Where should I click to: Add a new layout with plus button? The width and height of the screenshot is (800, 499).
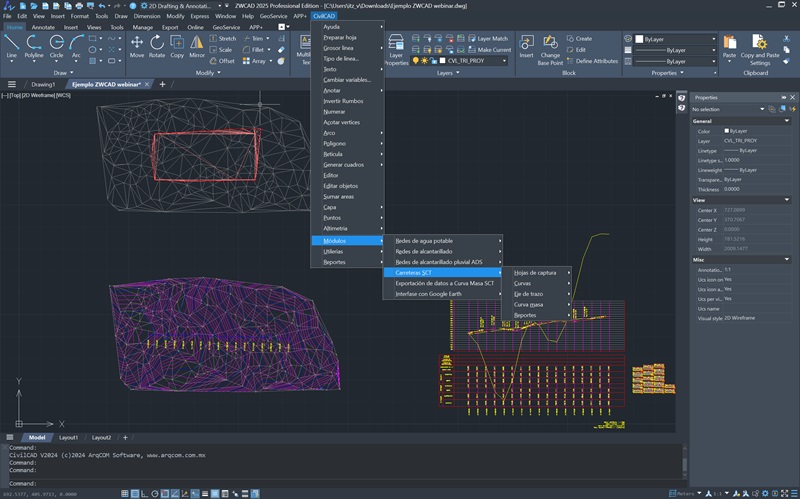click(125, 437)
